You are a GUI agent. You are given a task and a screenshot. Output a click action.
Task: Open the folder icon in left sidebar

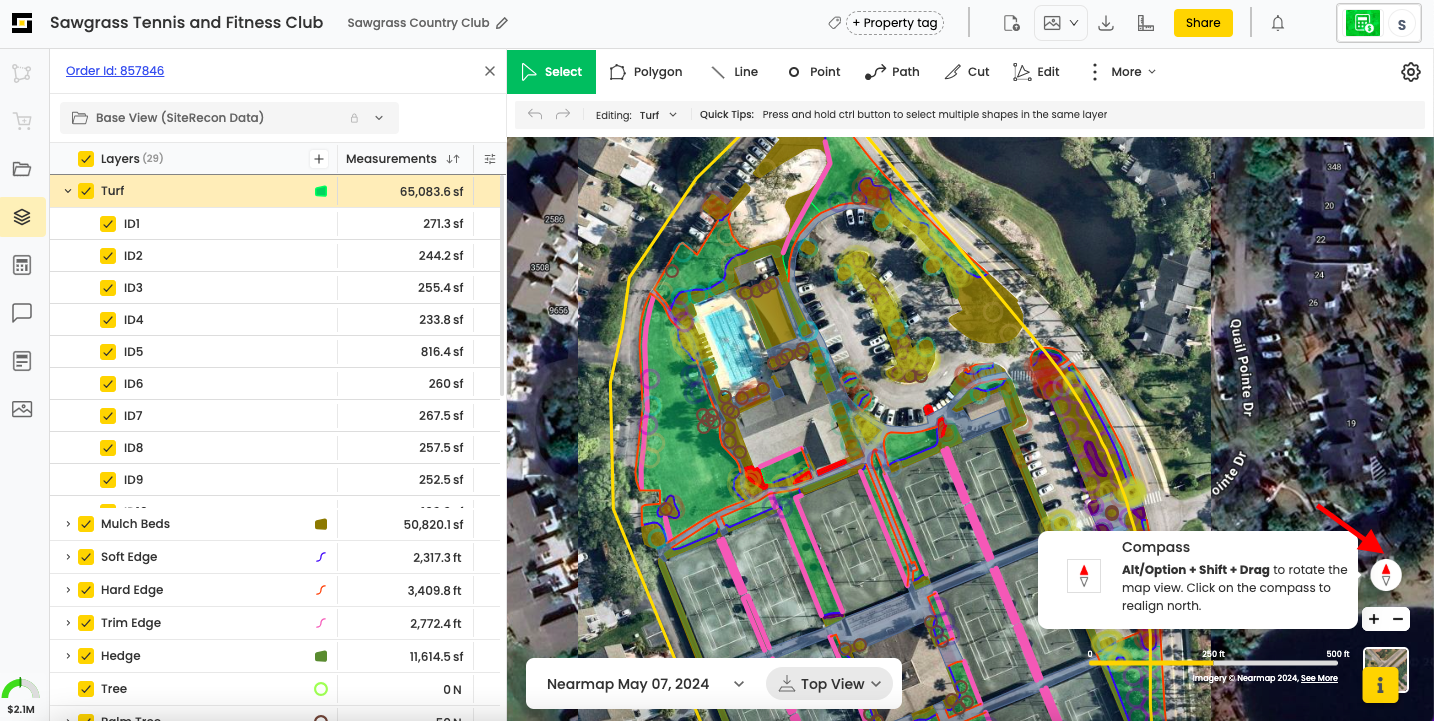coord(22,169)
